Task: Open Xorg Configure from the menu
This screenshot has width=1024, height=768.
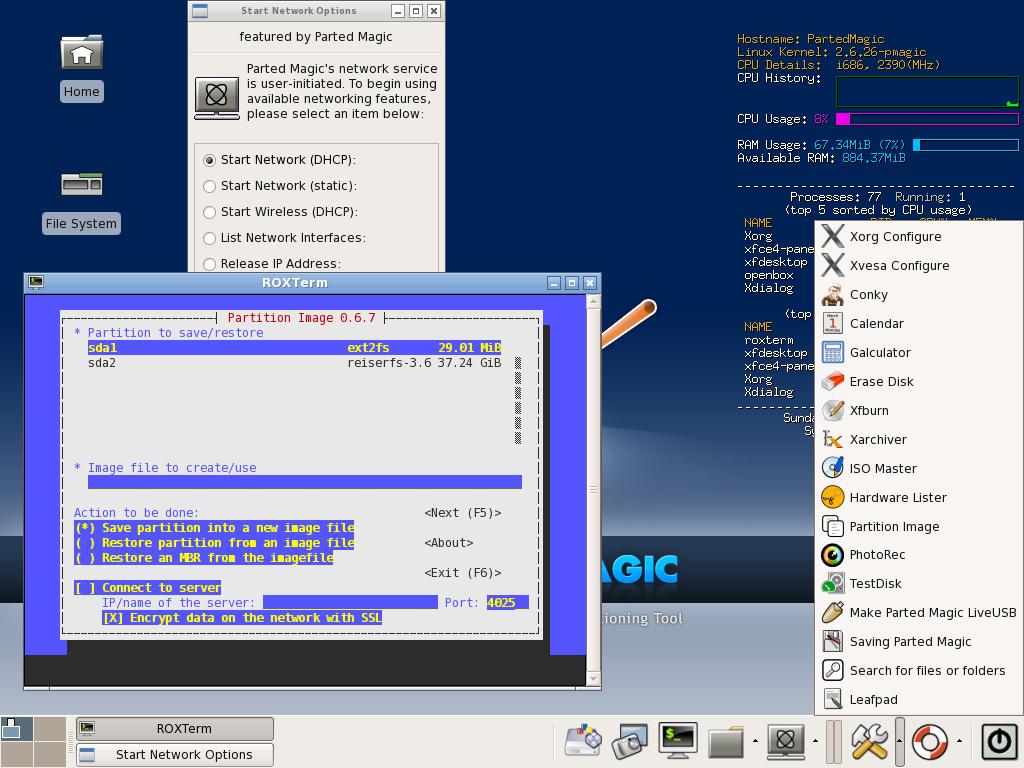Action: tap(918, 236)
